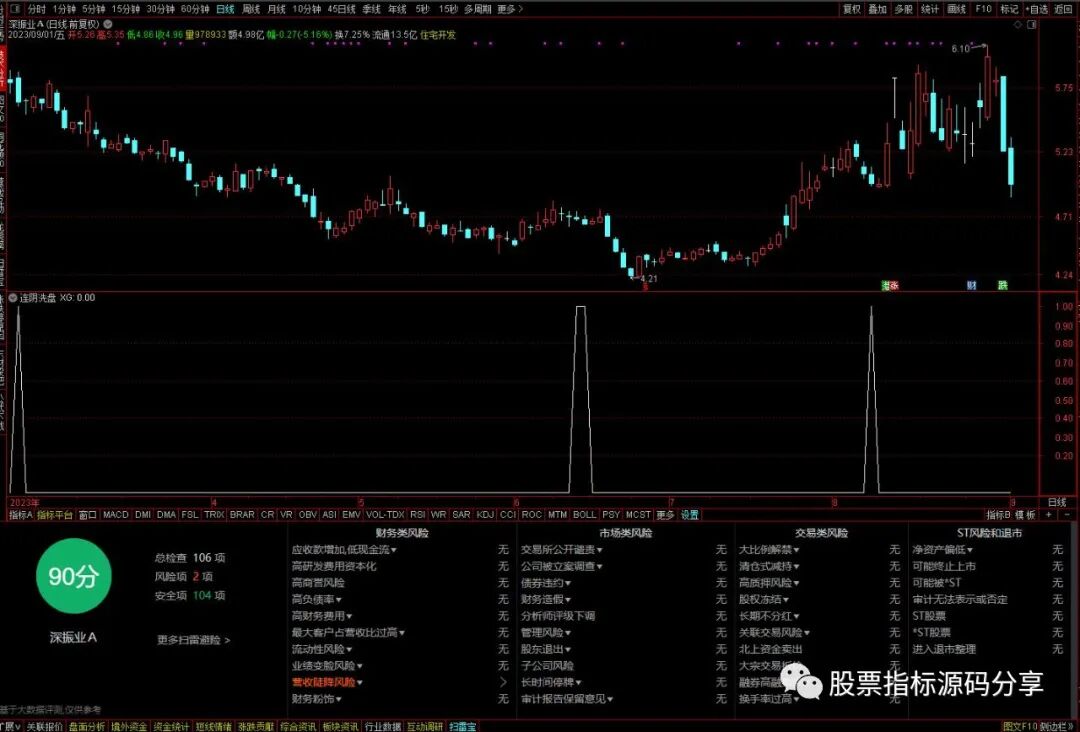
Task: Expand 高负债率 risk details
Action: click(317, 599)
